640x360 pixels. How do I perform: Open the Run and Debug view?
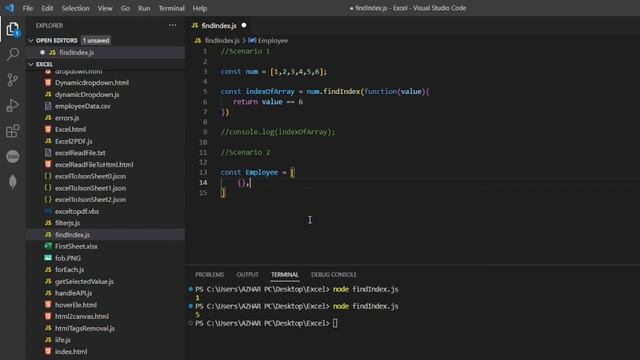click(x=13, y=105)
